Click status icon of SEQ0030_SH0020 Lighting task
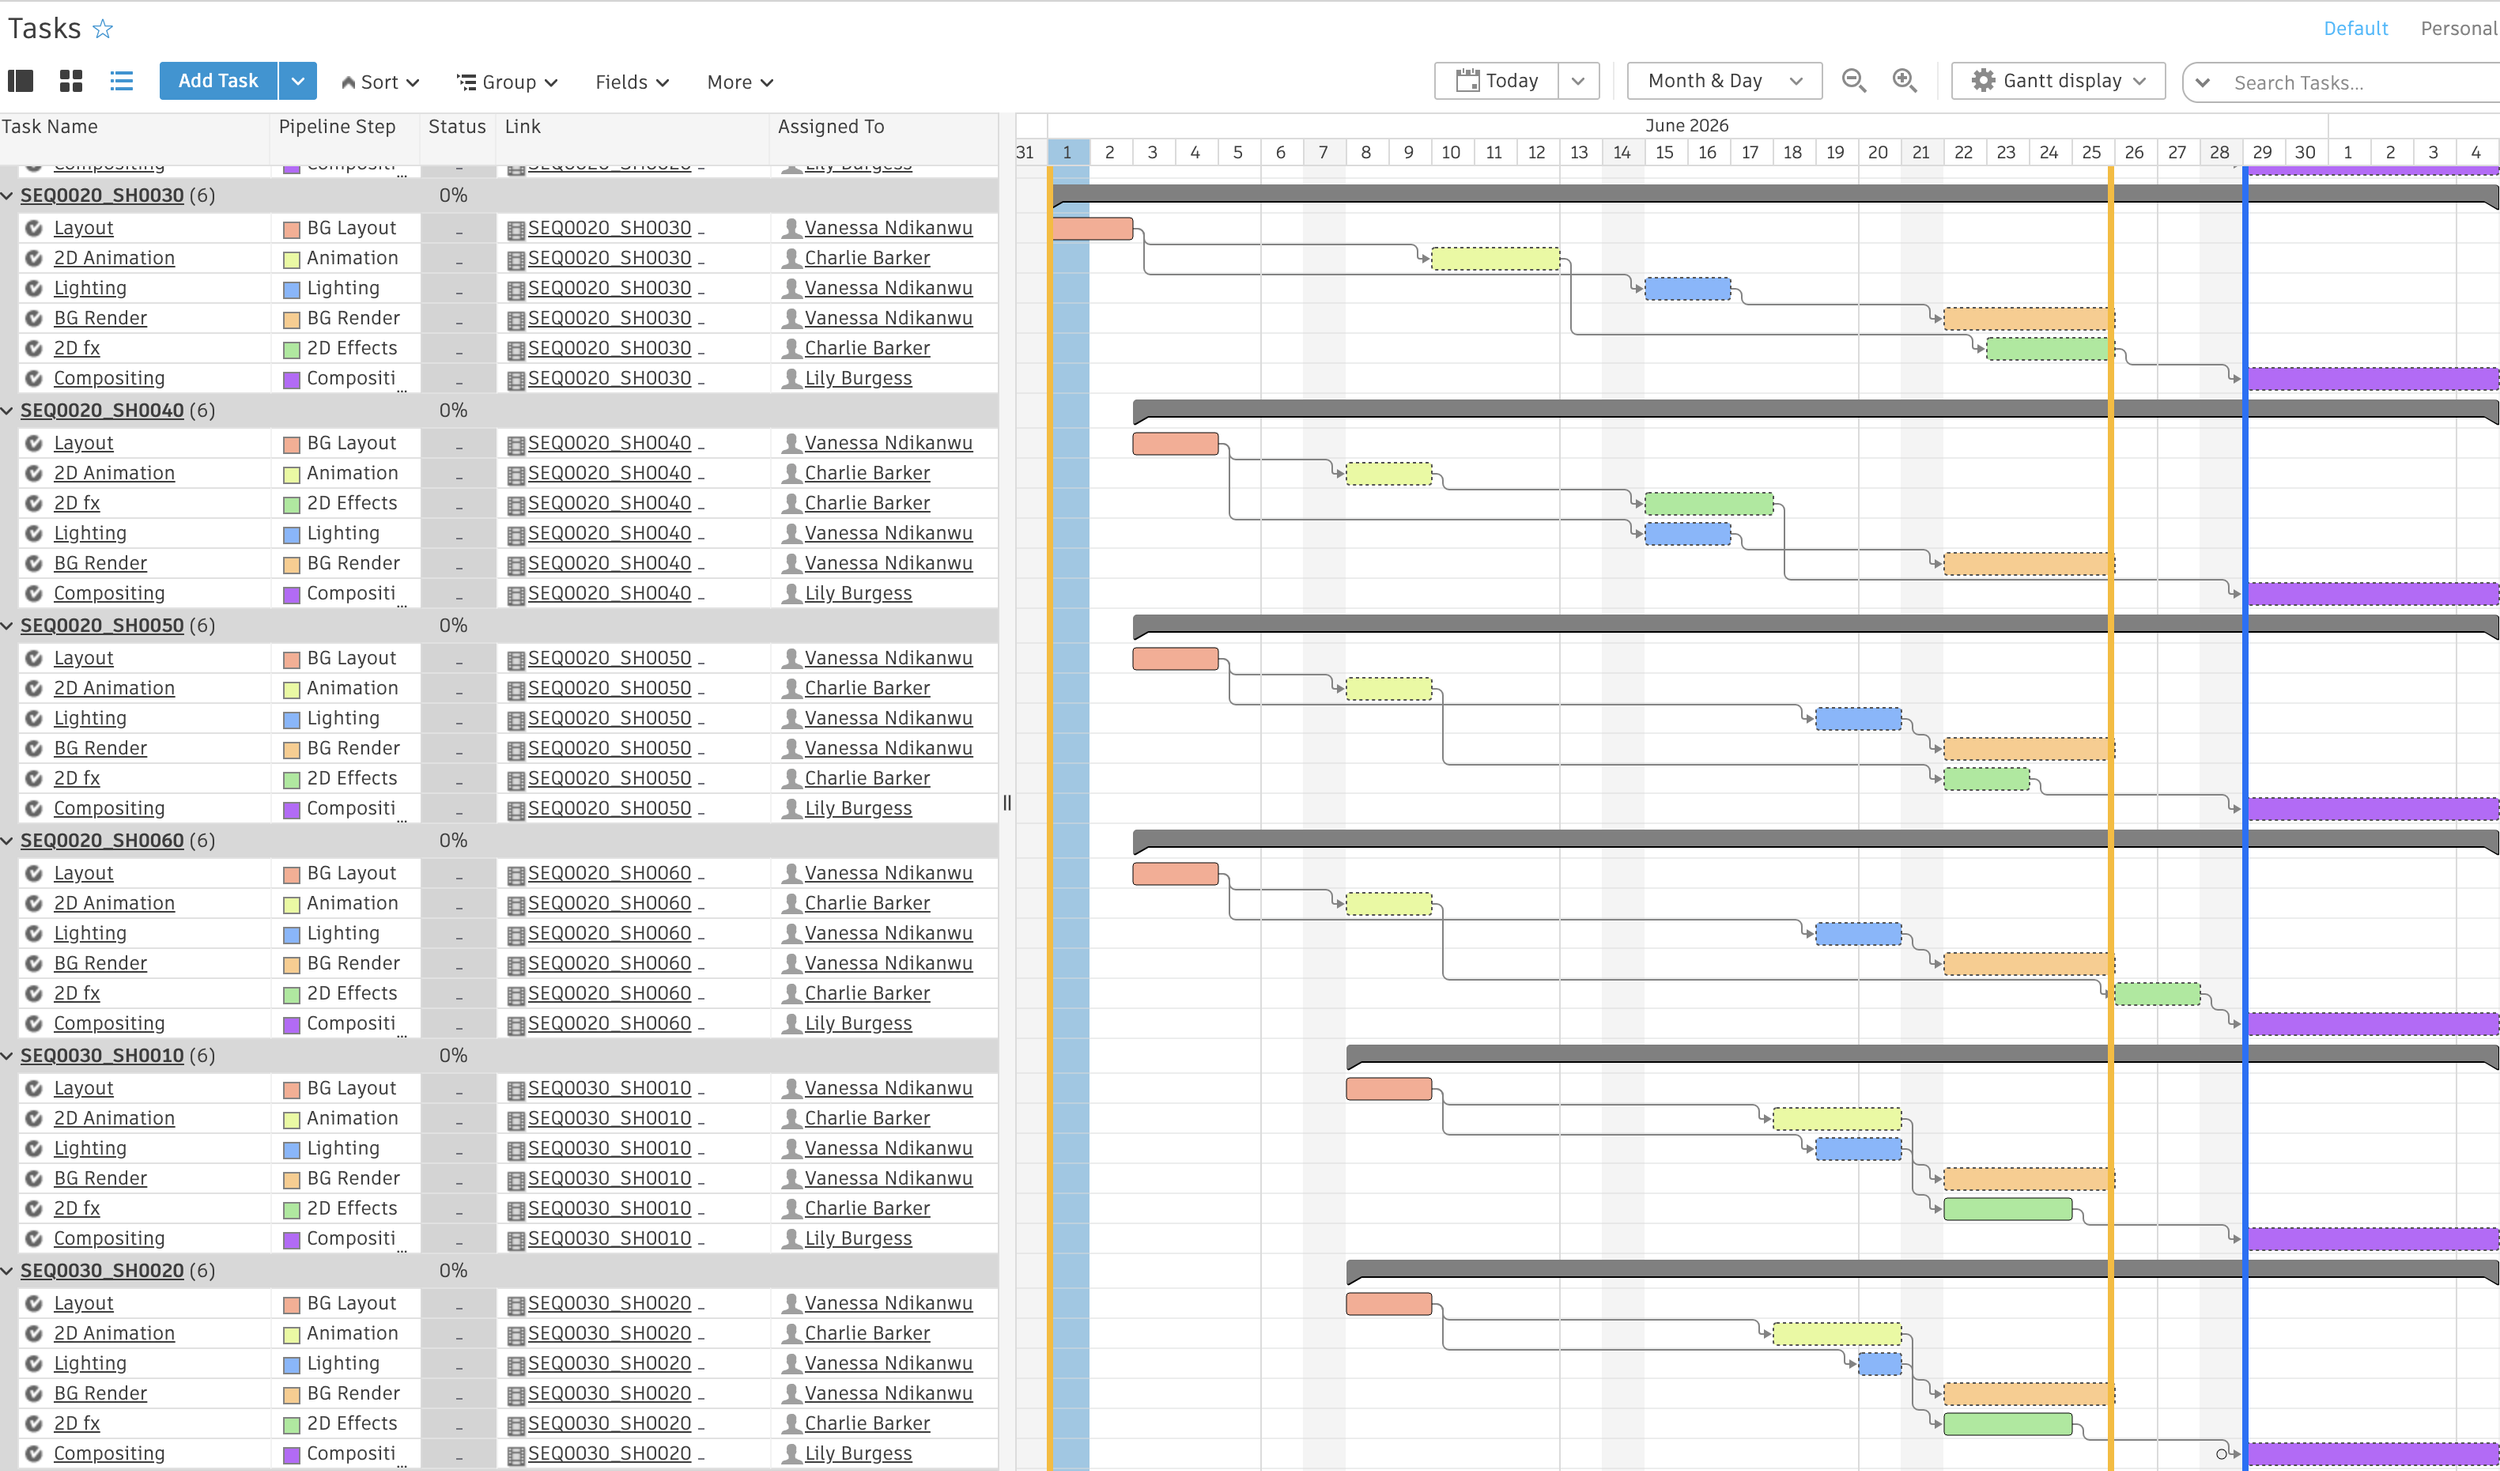 (34, 1363)
